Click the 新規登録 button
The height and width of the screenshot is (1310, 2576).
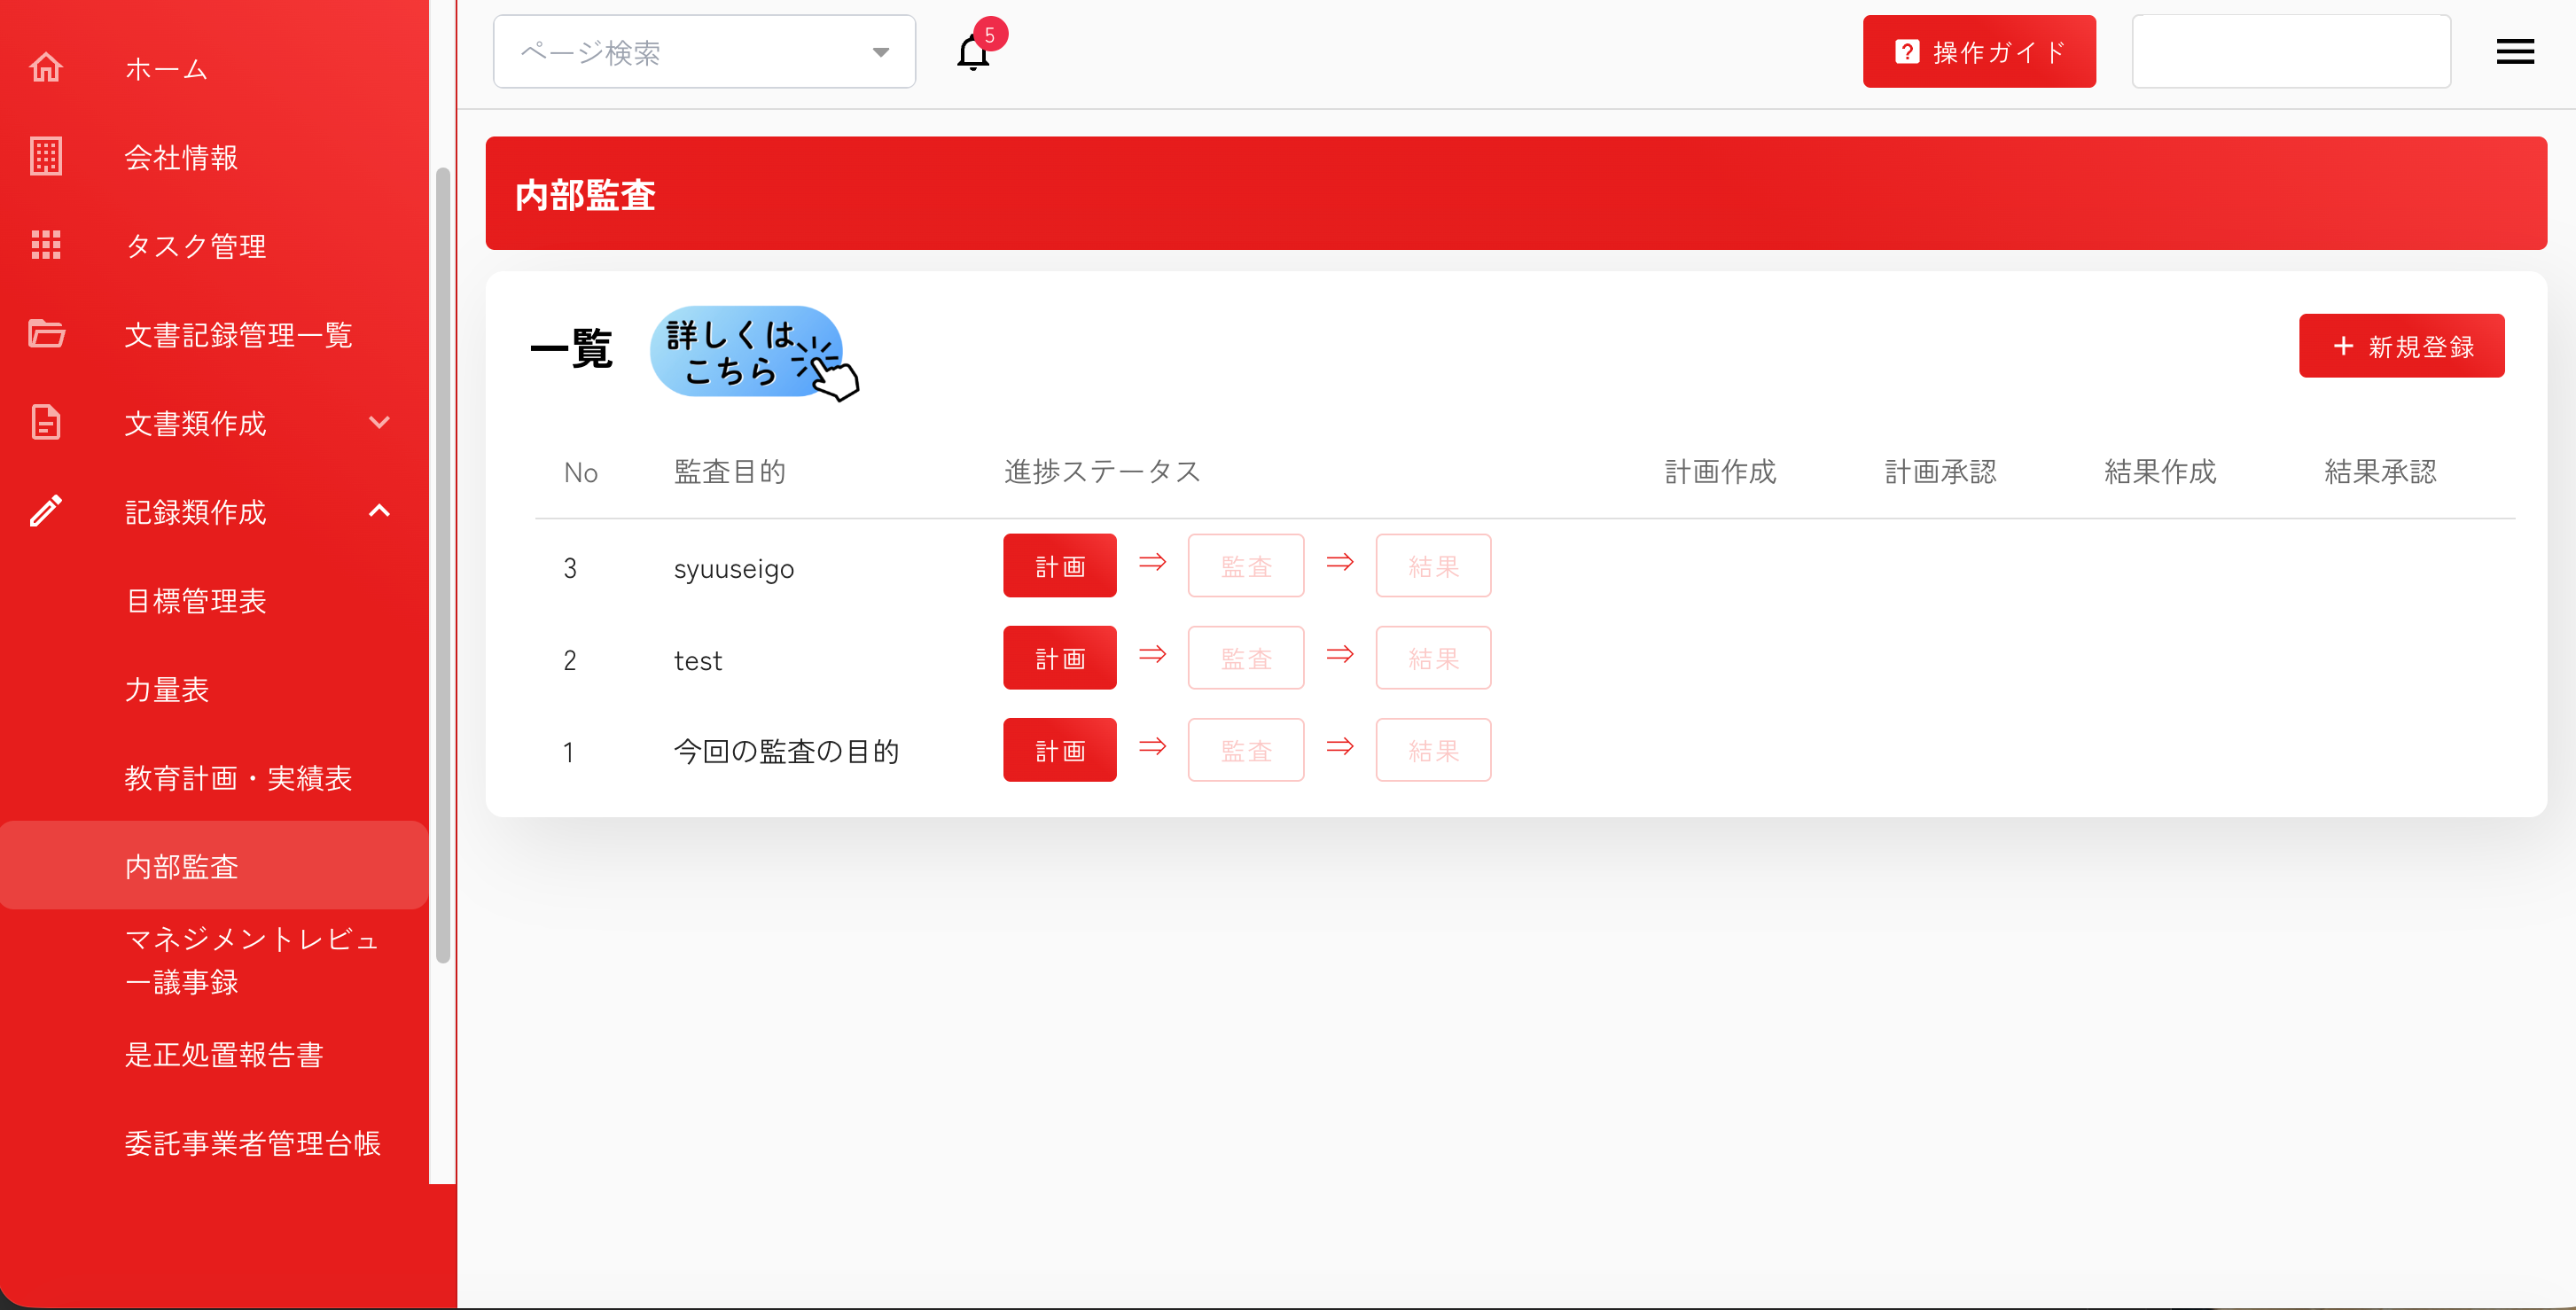pyautogui.click(x=2402, y=346)
